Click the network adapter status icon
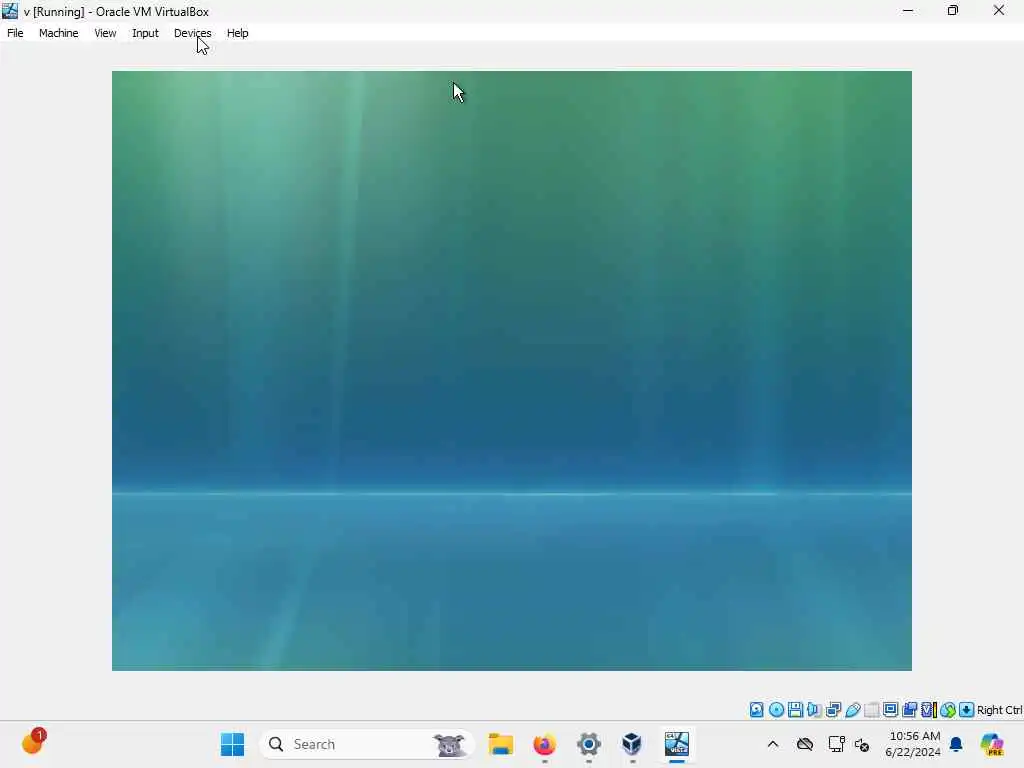Screen dimensions: 1024x768 click(833, 710)
